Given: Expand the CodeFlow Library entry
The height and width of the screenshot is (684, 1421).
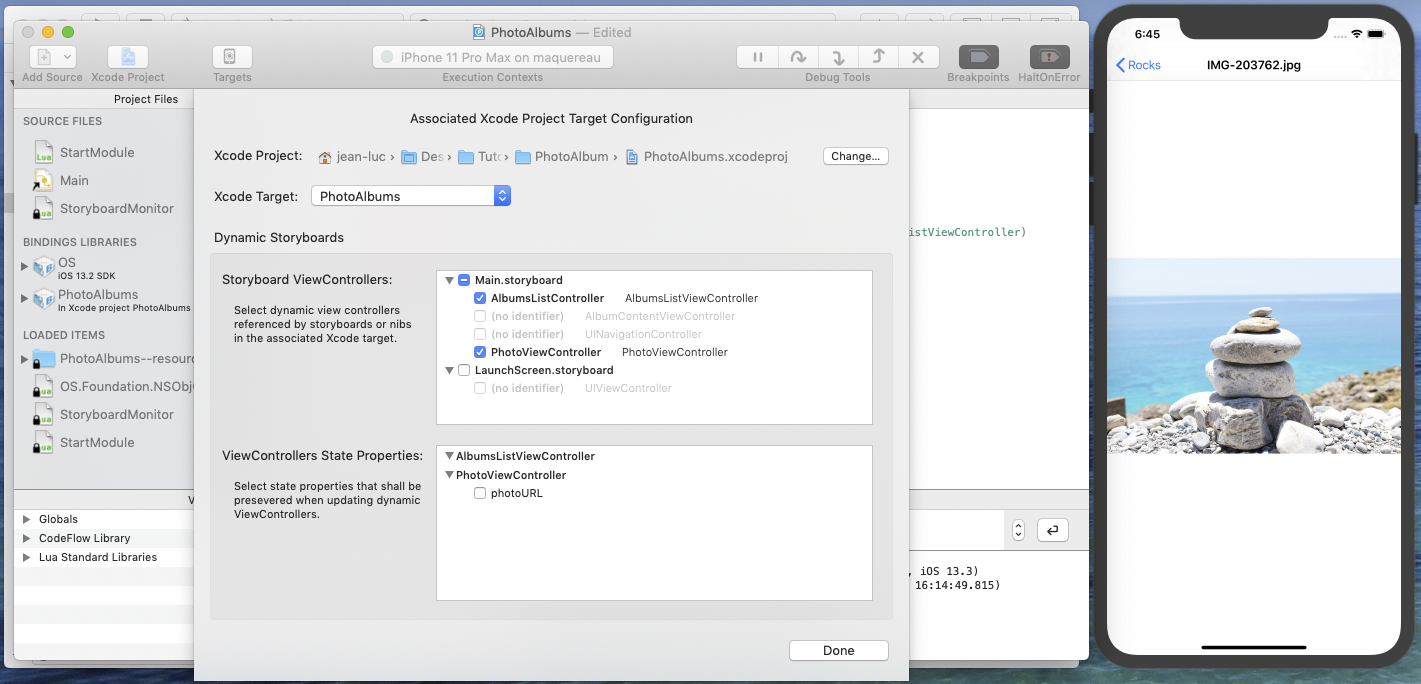Looking at the screenshot, I should pyautogui.click(x=26, y=538).
